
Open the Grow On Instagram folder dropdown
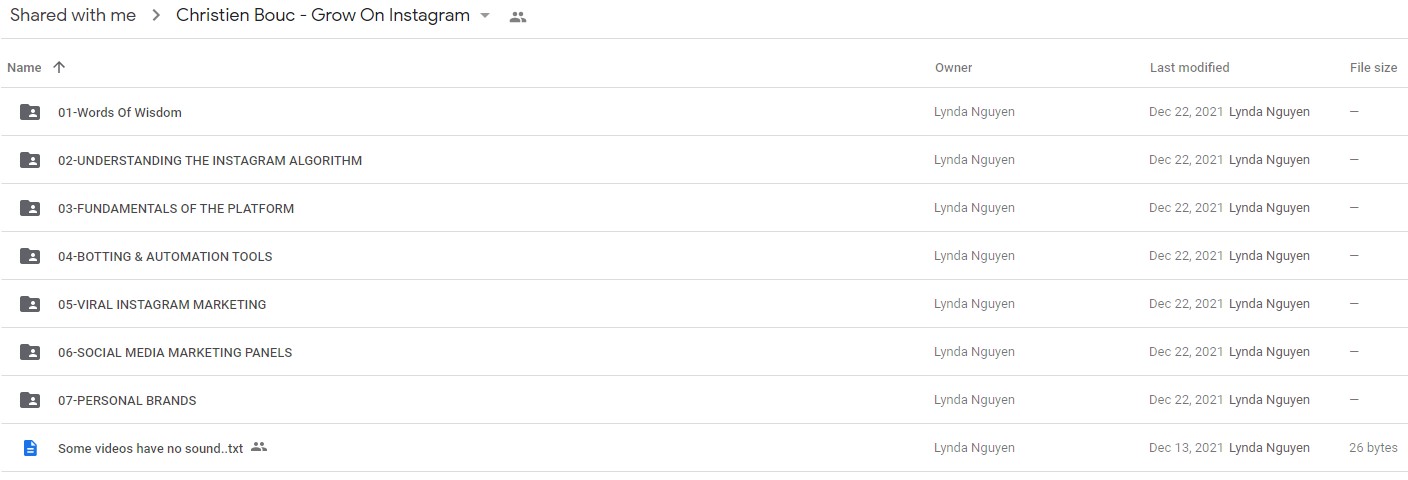click(x=485, y=16)
